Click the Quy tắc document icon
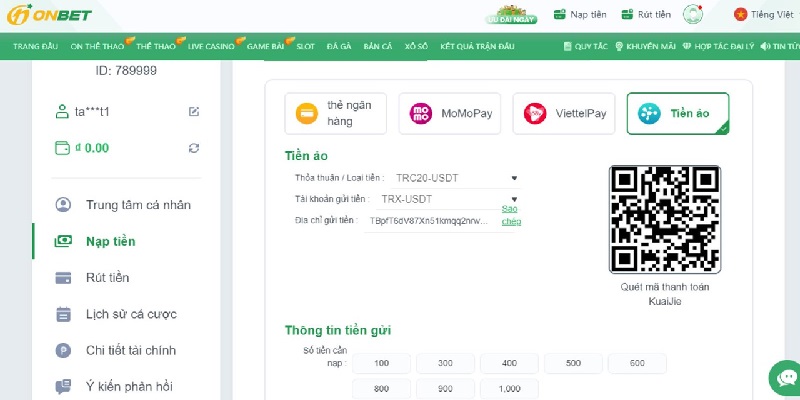Screen dimensions: 800x400 567,46
